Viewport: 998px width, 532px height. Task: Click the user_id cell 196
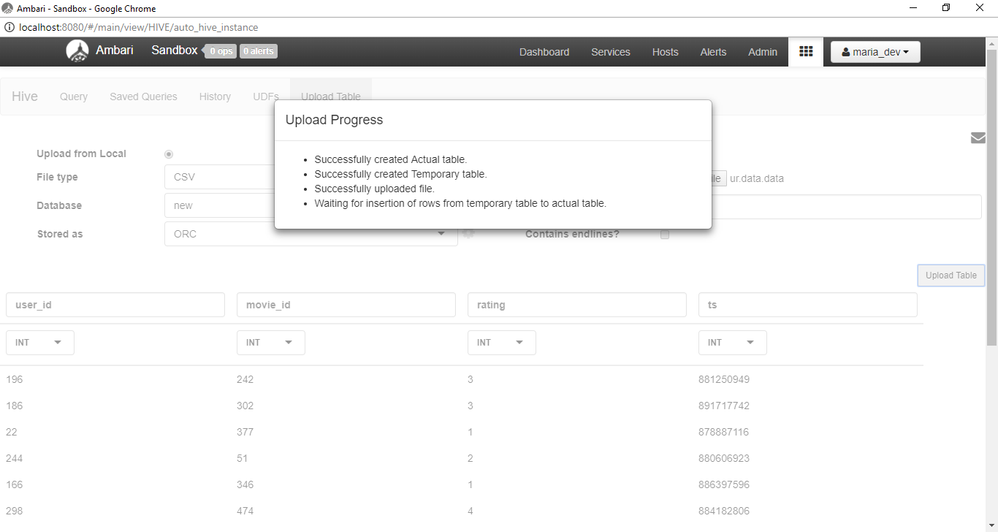14,379
